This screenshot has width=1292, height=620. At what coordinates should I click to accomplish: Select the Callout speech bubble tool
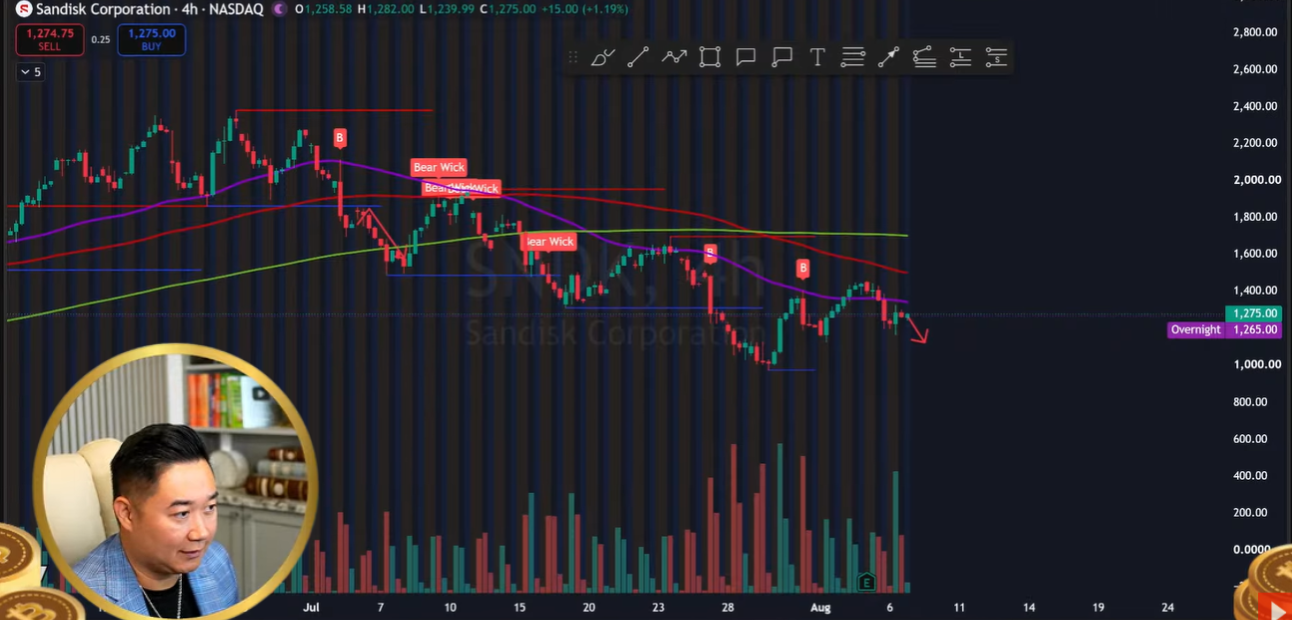pos(746,57)
